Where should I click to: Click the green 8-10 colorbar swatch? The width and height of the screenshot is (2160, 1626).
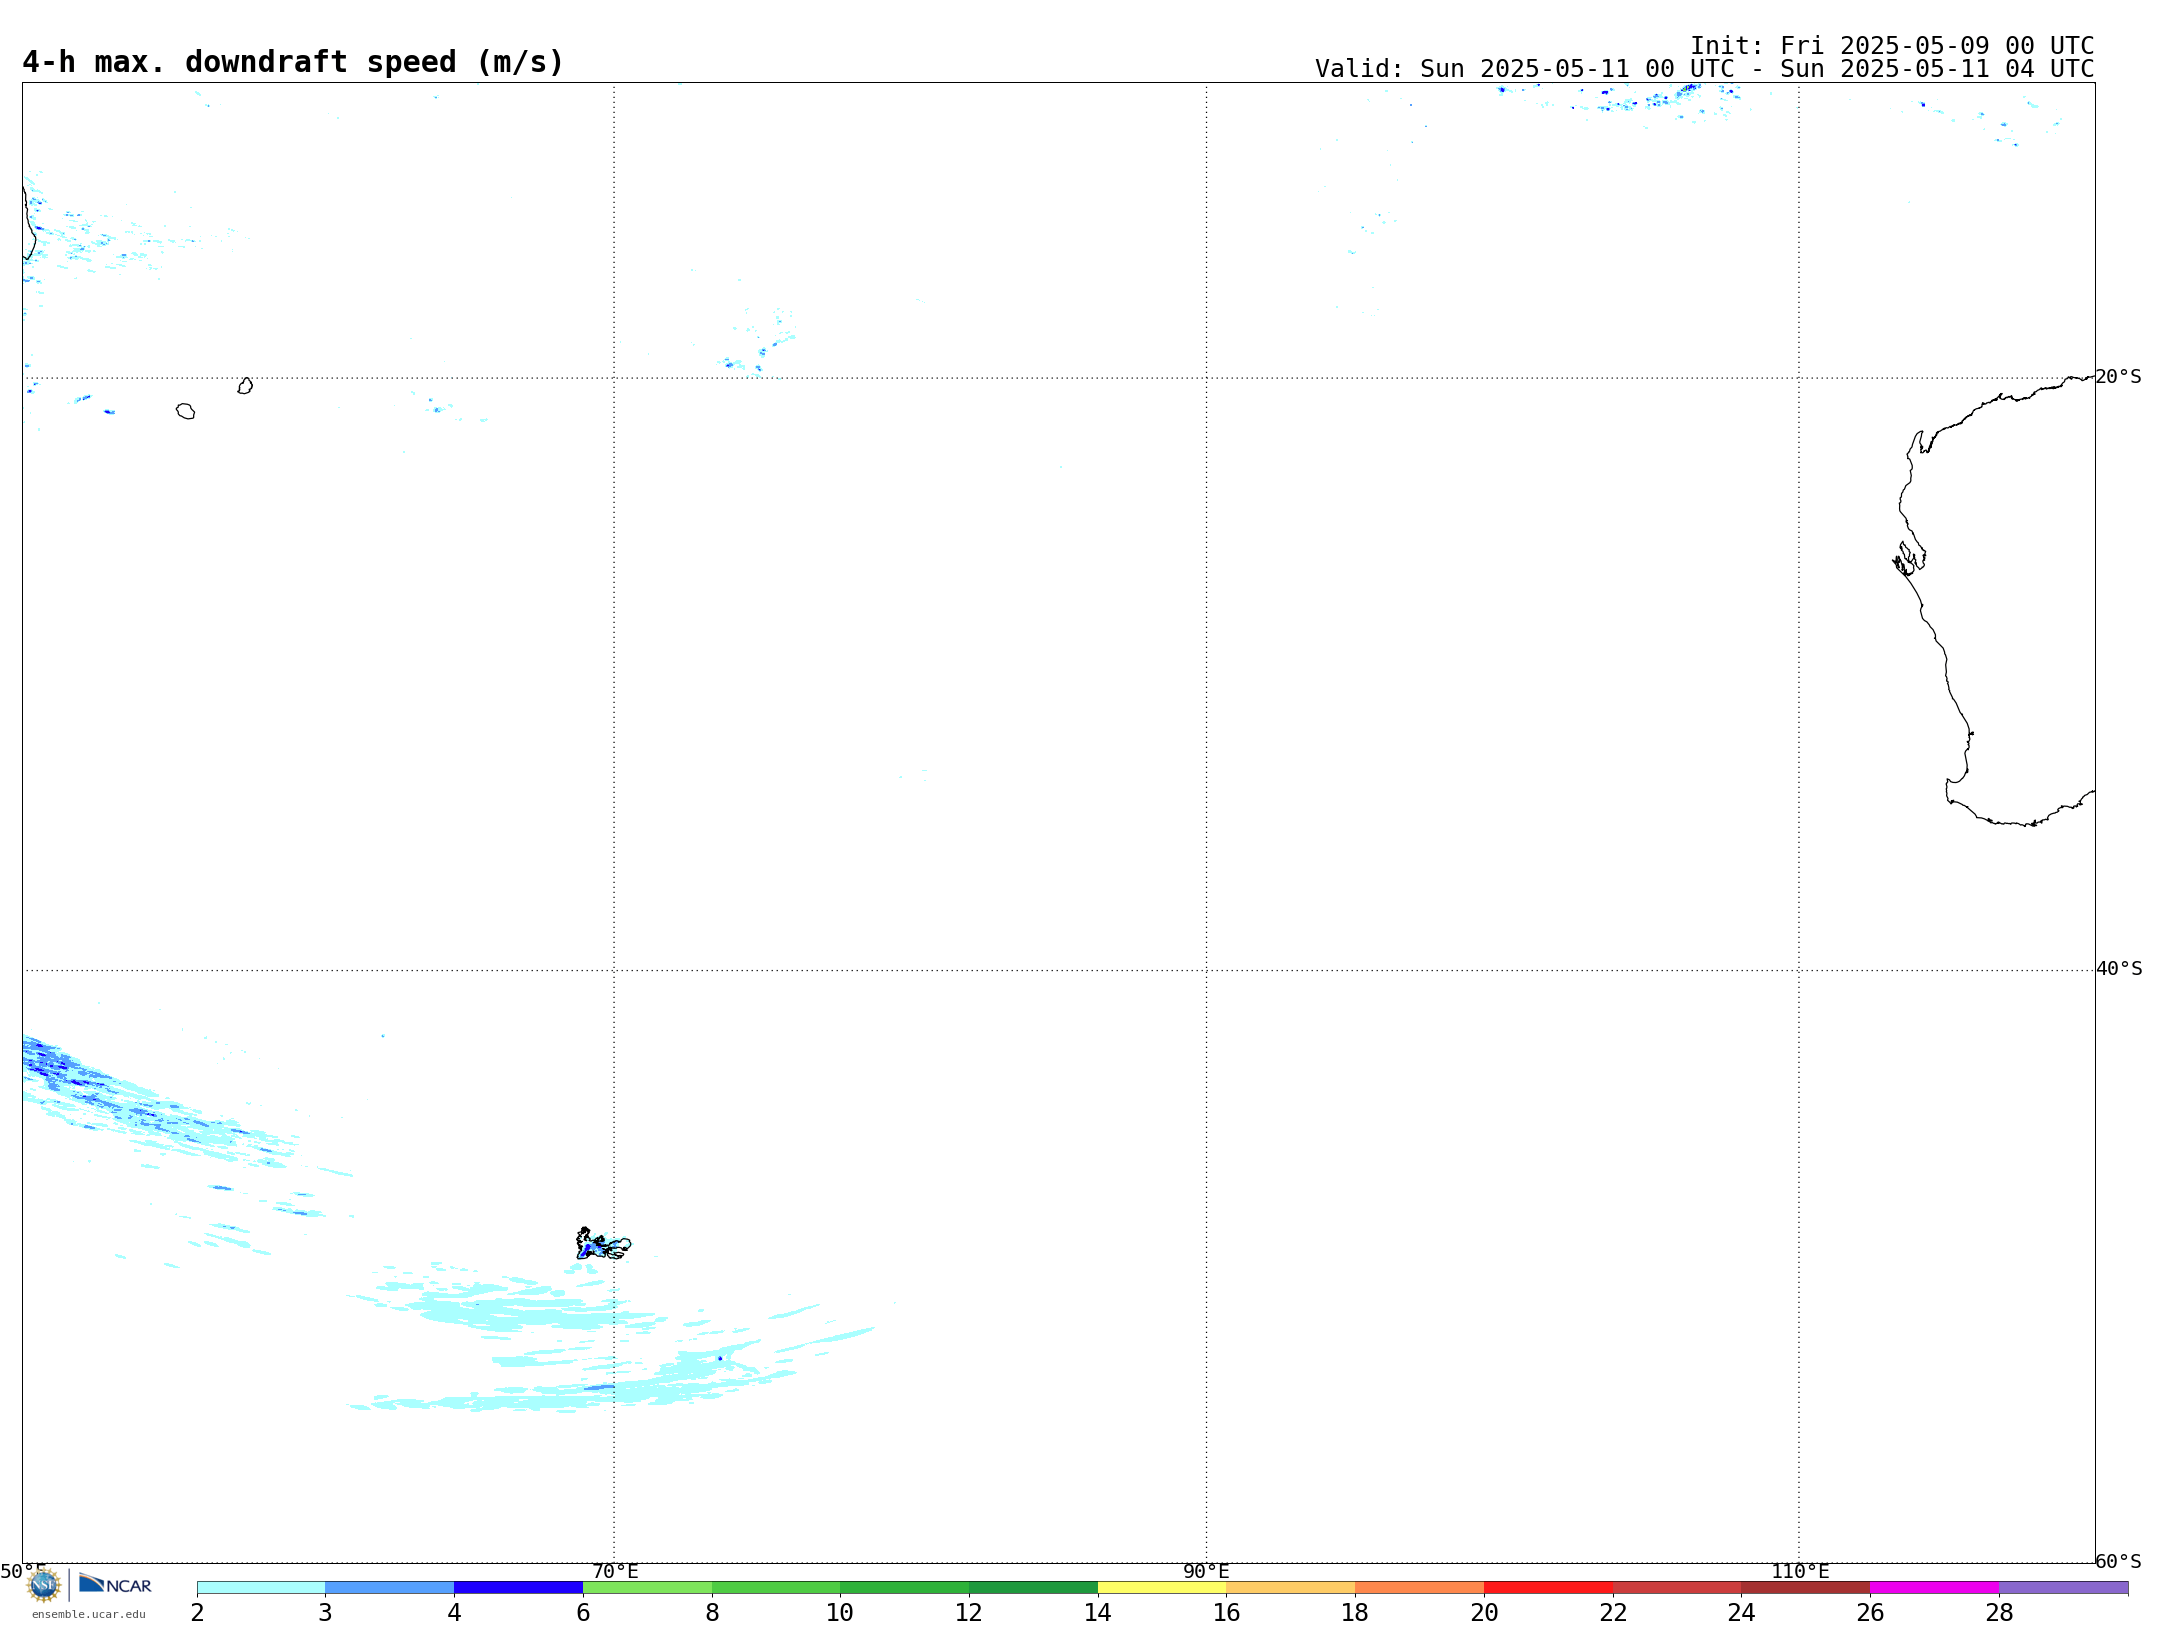point(776,1587)
